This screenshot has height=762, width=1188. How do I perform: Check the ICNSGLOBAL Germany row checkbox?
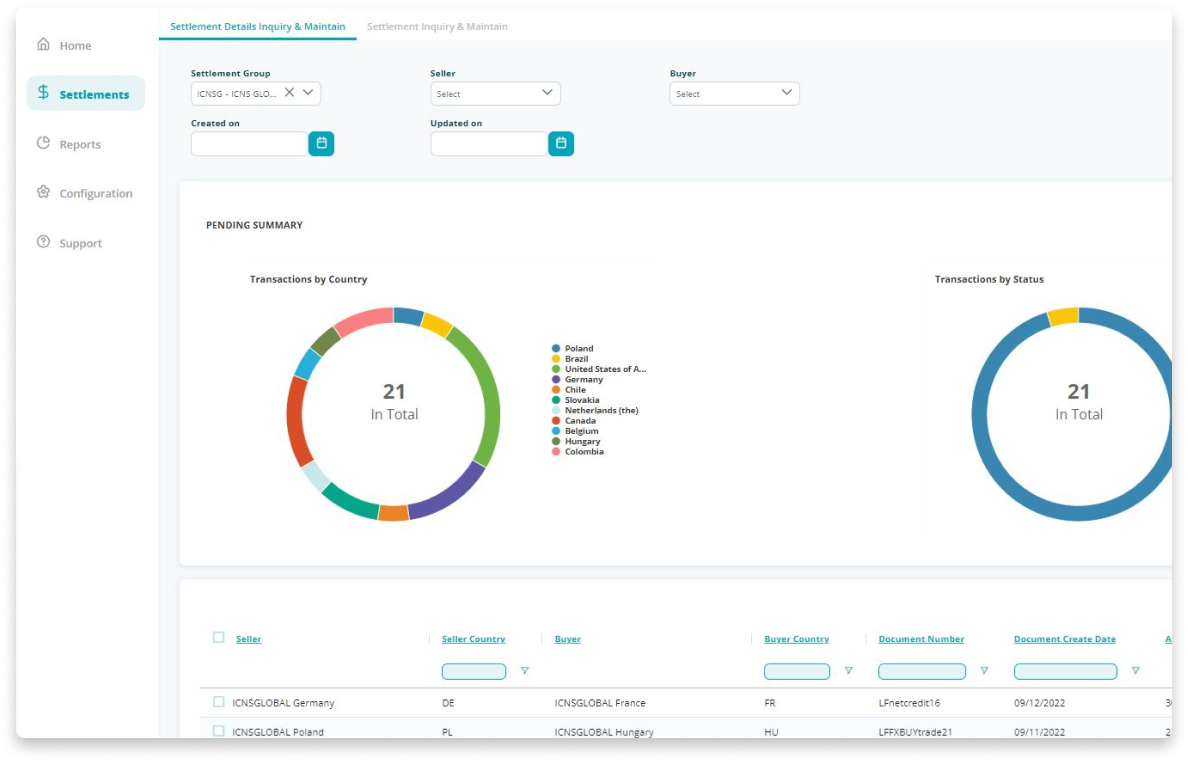pos(219,702)
